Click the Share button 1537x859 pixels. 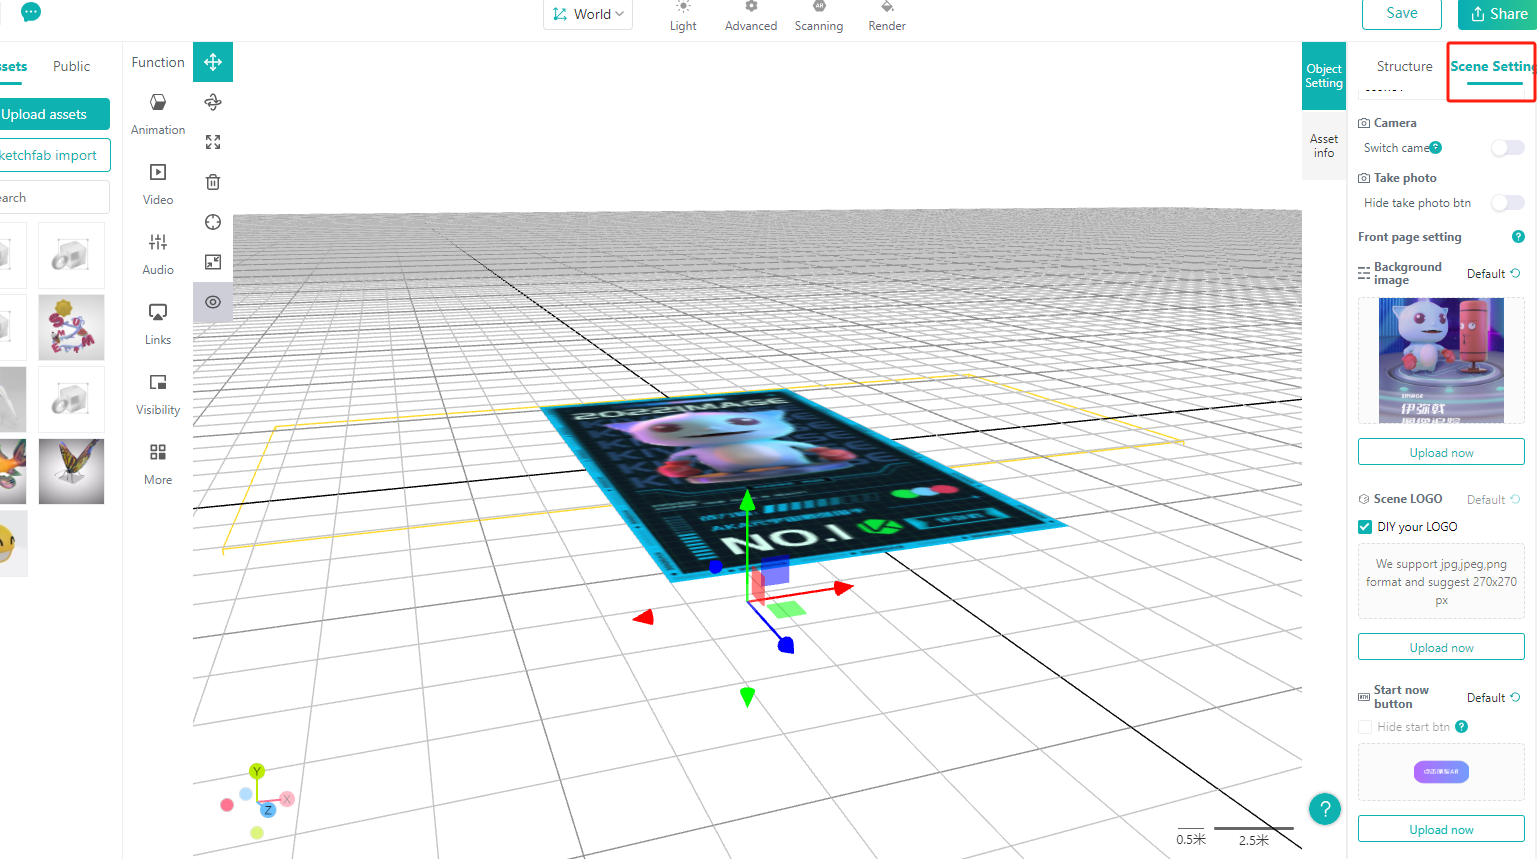pos(1498,14)
